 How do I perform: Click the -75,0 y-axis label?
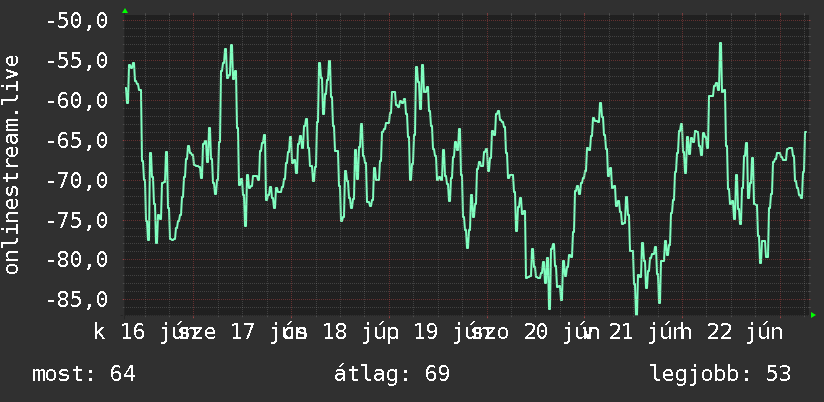(77, 220)
